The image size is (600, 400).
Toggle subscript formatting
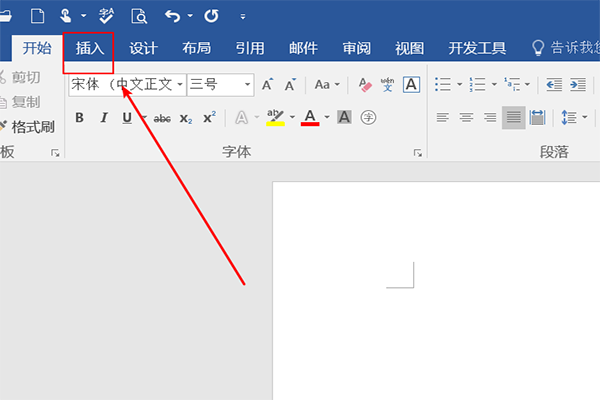[x=186, y=119]
